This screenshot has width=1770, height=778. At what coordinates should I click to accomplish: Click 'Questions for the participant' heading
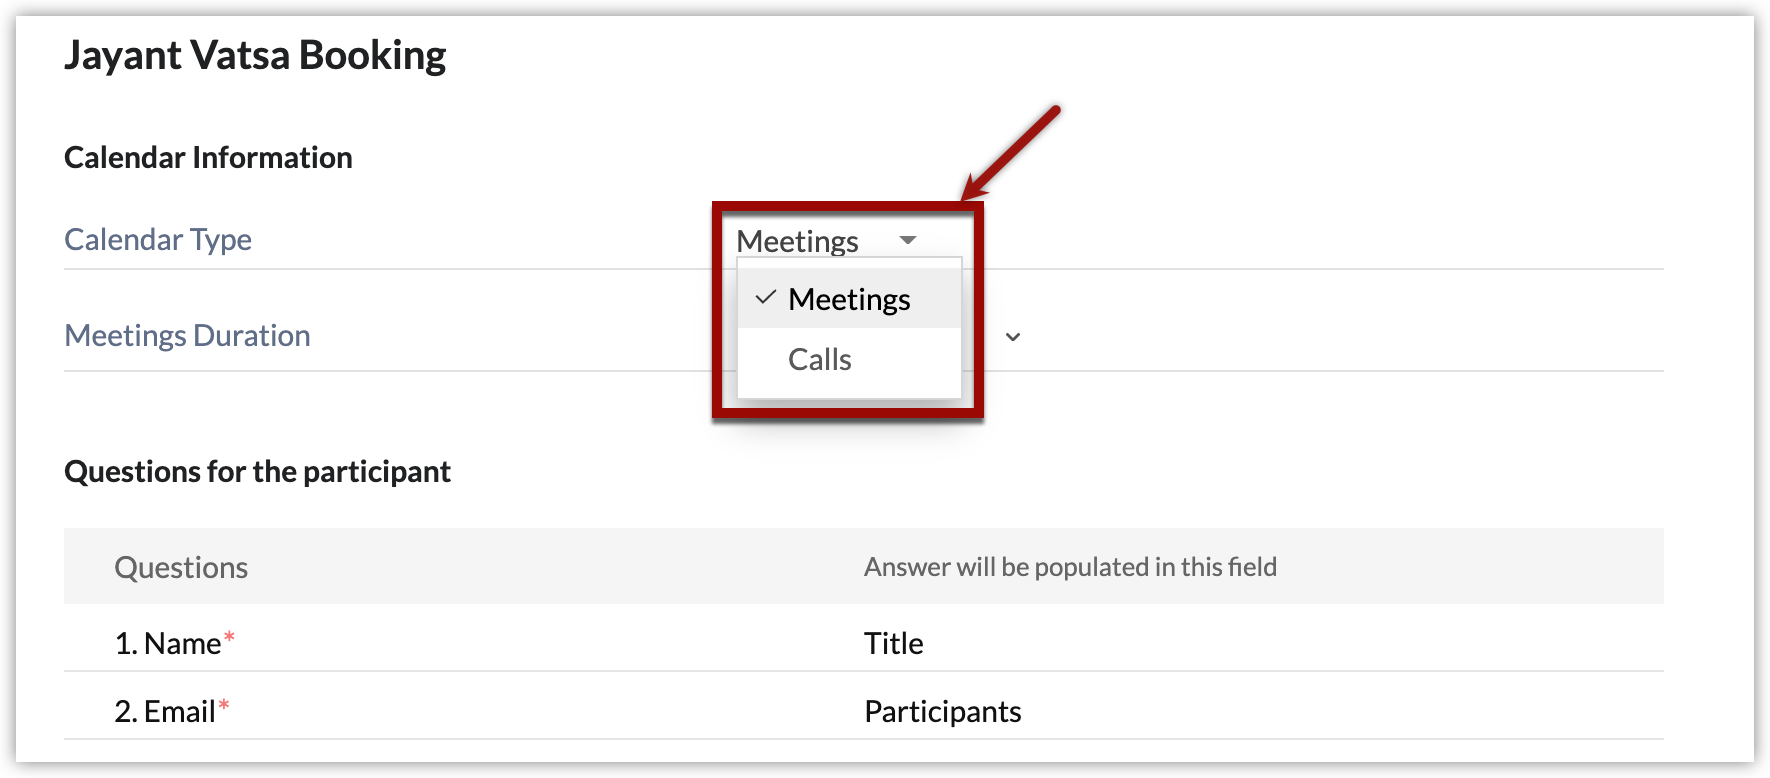[x=257, y=472]
